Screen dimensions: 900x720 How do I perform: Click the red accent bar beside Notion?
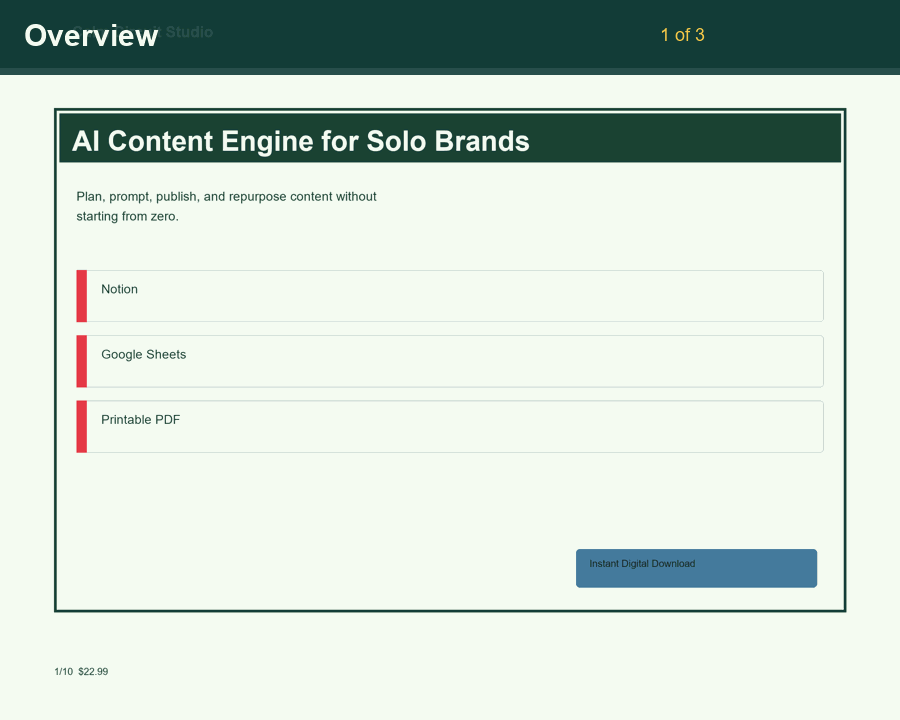tap(80, 295)
